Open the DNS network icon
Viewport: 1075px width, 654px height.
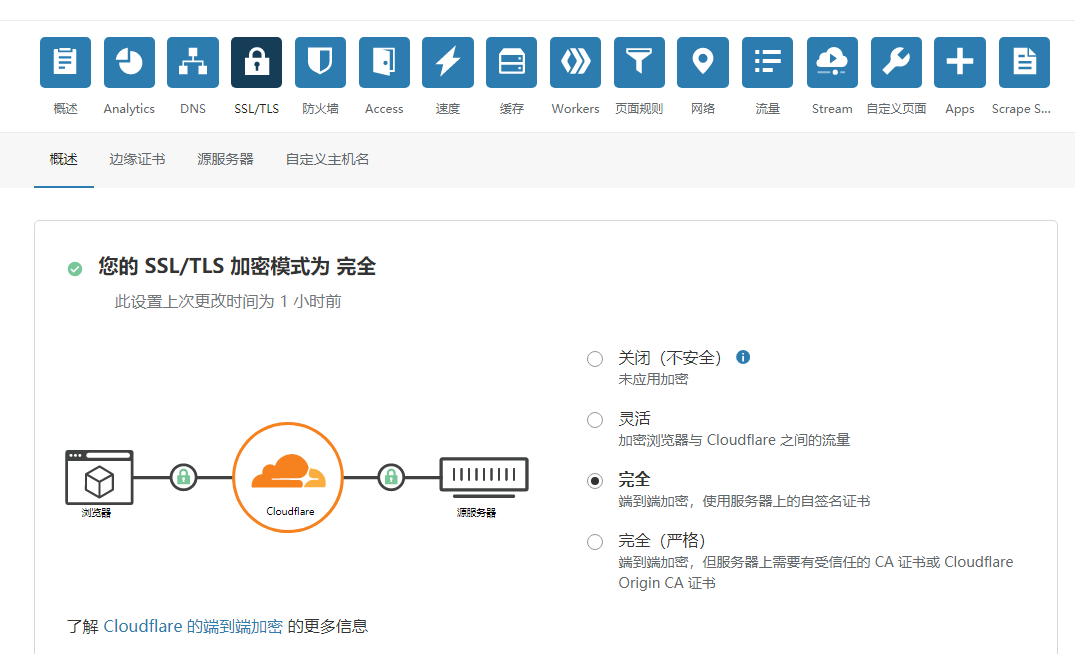193,62
